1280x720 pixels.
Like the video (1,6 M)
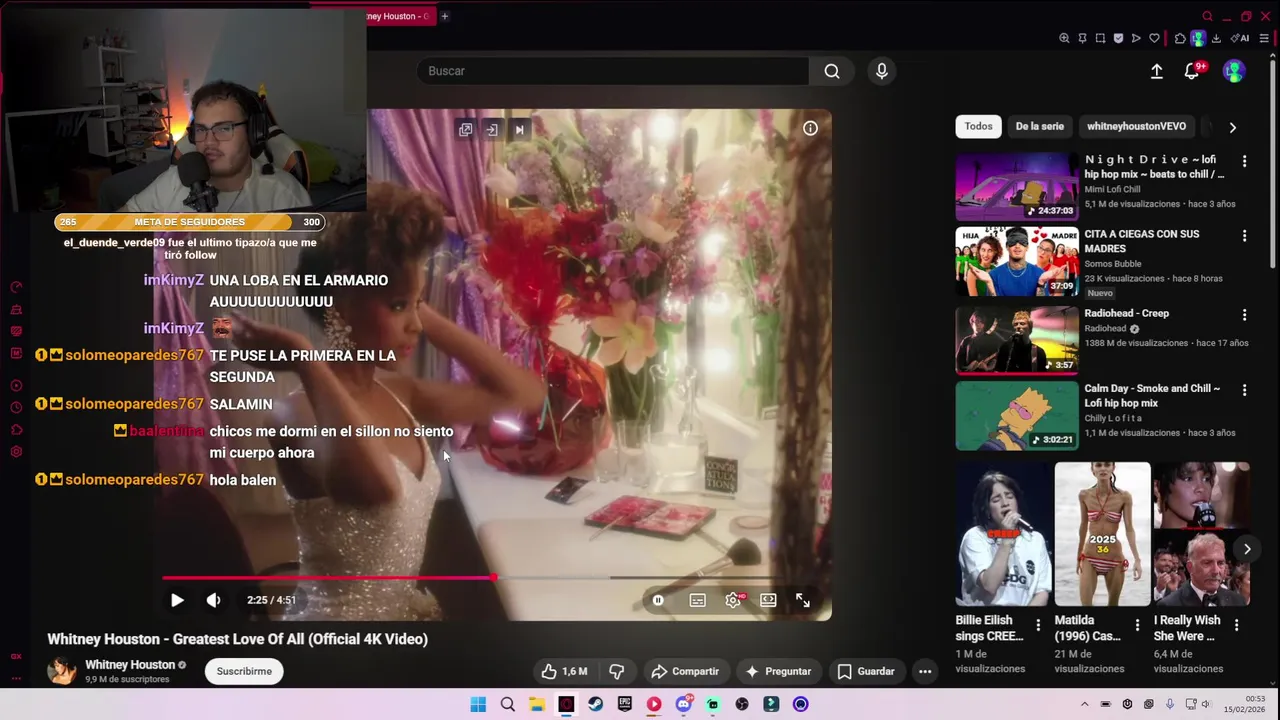tap(564, 671)
